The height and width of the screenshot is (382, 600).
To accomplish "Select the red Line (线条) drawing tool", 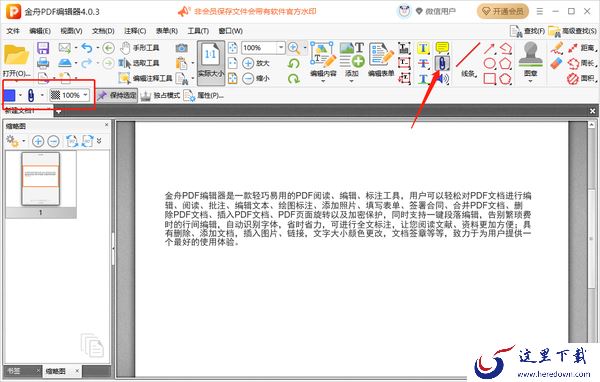I will pyautogui.click(x=468, y=60).
